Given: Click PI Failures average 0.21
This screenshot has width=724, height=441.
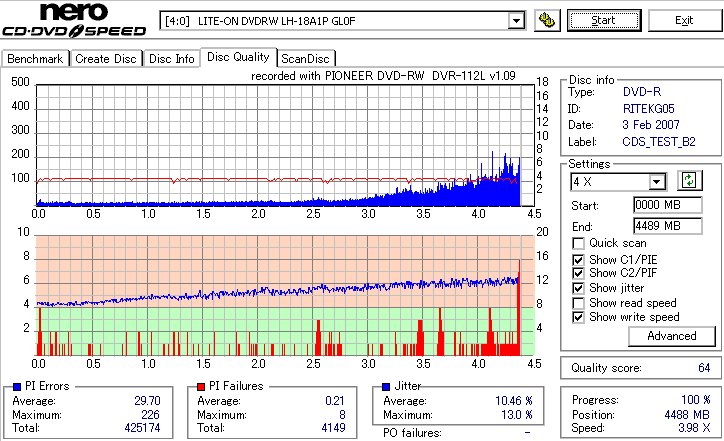Looking at the screenshot, I should pyautogui.click(x=335, y=401).
